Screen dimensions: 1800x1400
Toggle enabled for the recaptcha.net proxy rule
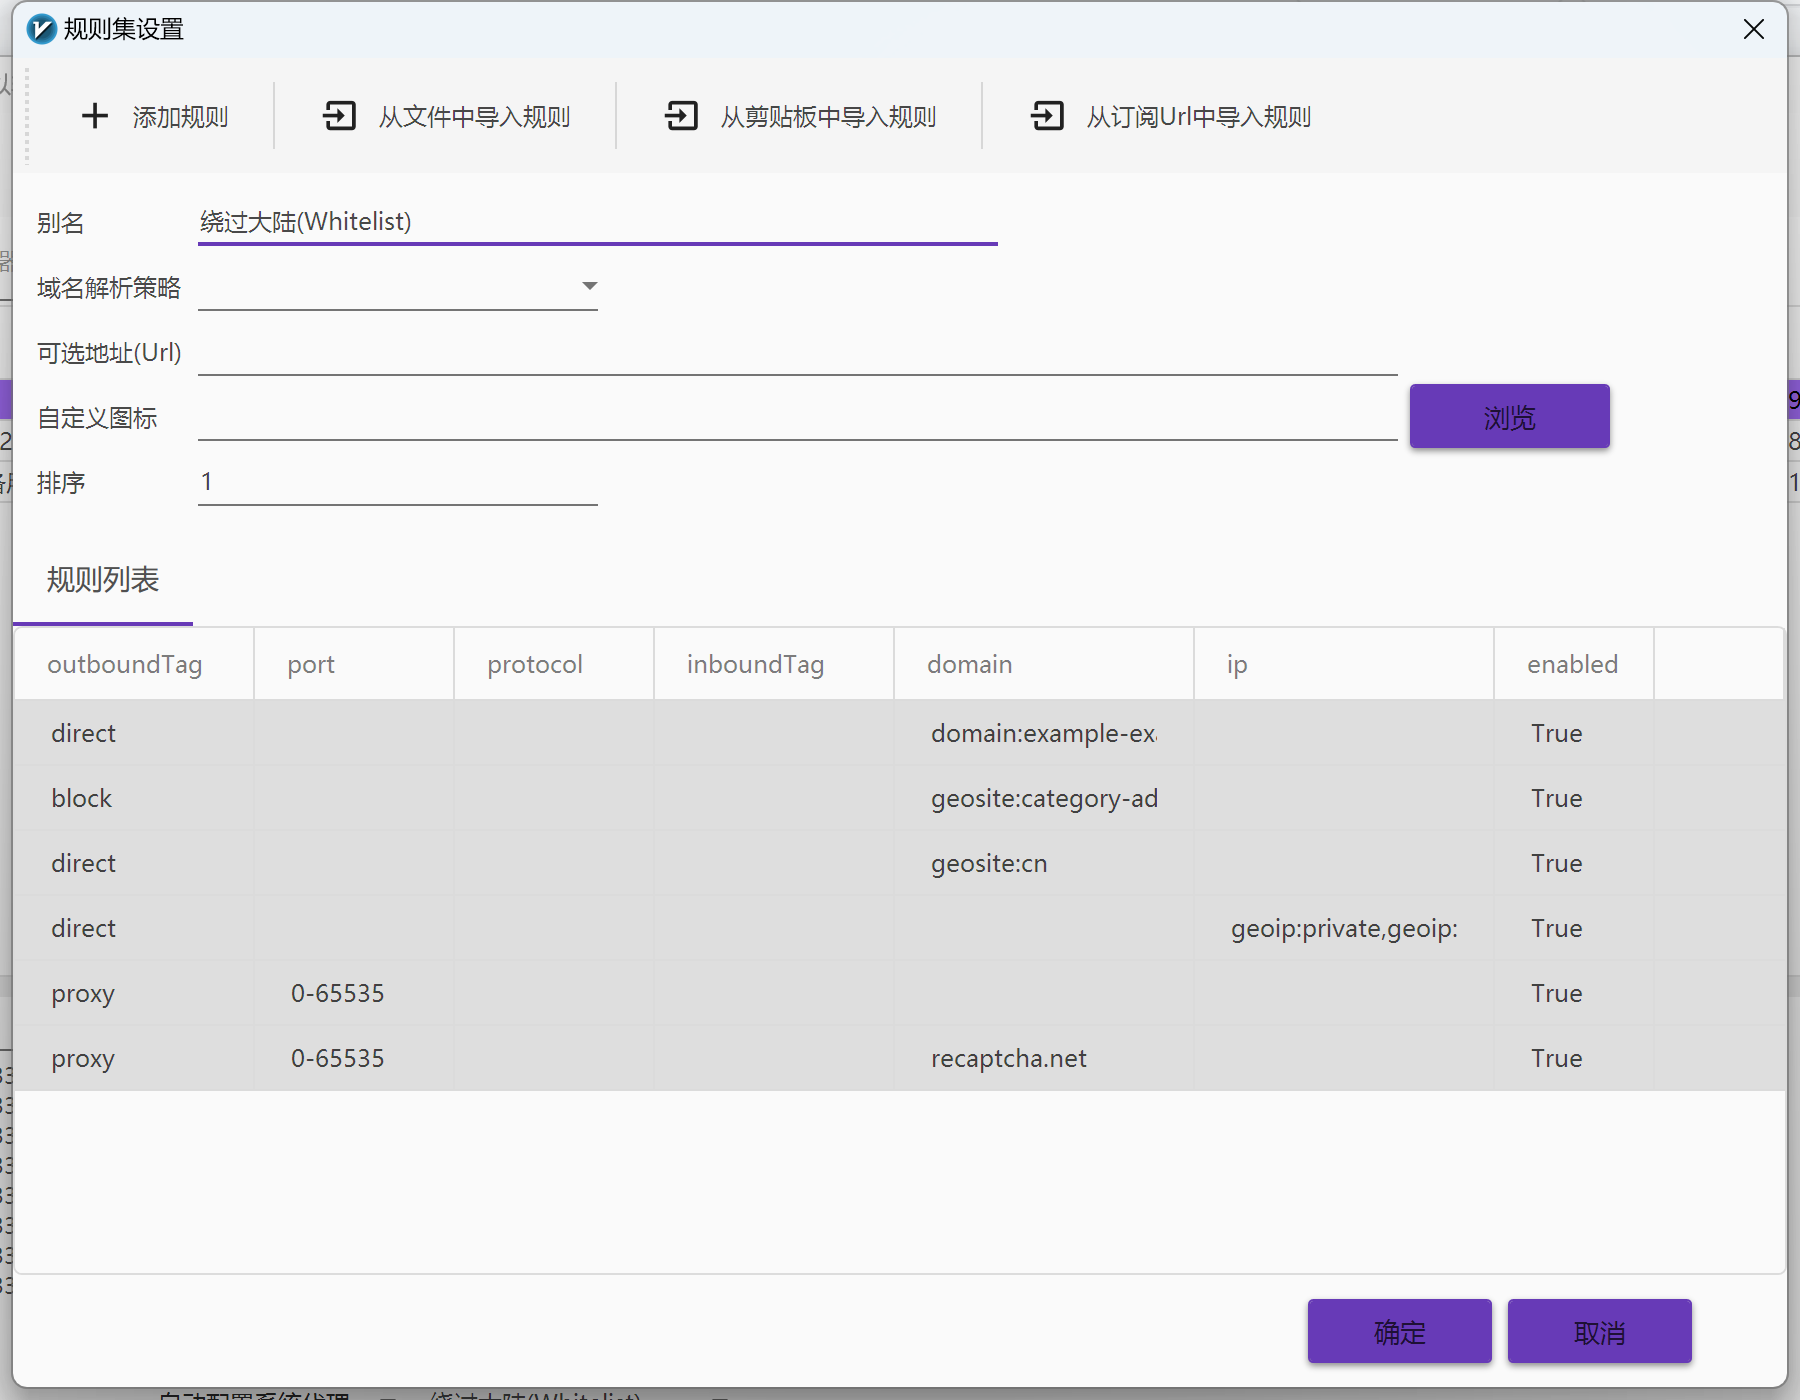(x=1556, y=1058)
